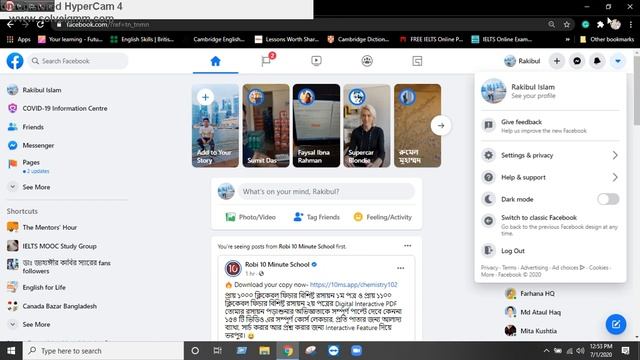640x360 pixels.
Task: Select Give feedback menu item
Action: click(x=550, y=126)
